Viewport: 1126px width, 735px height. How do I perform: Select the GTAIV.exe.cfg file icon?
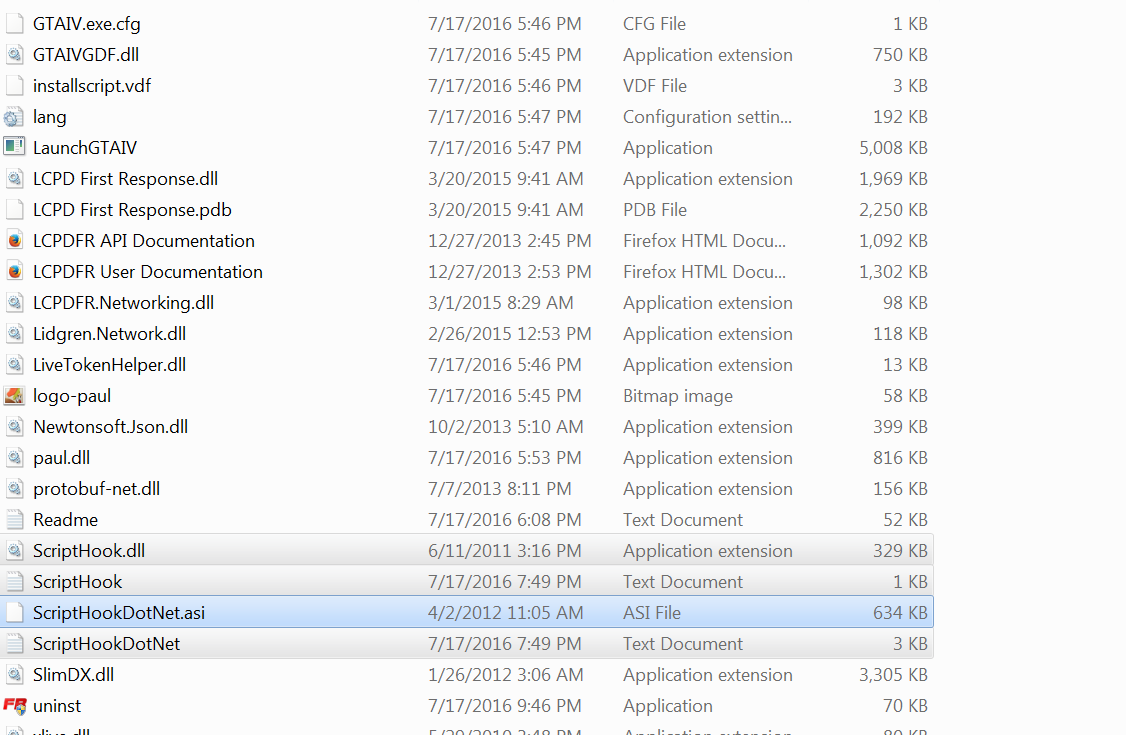[x=14, y=24]
